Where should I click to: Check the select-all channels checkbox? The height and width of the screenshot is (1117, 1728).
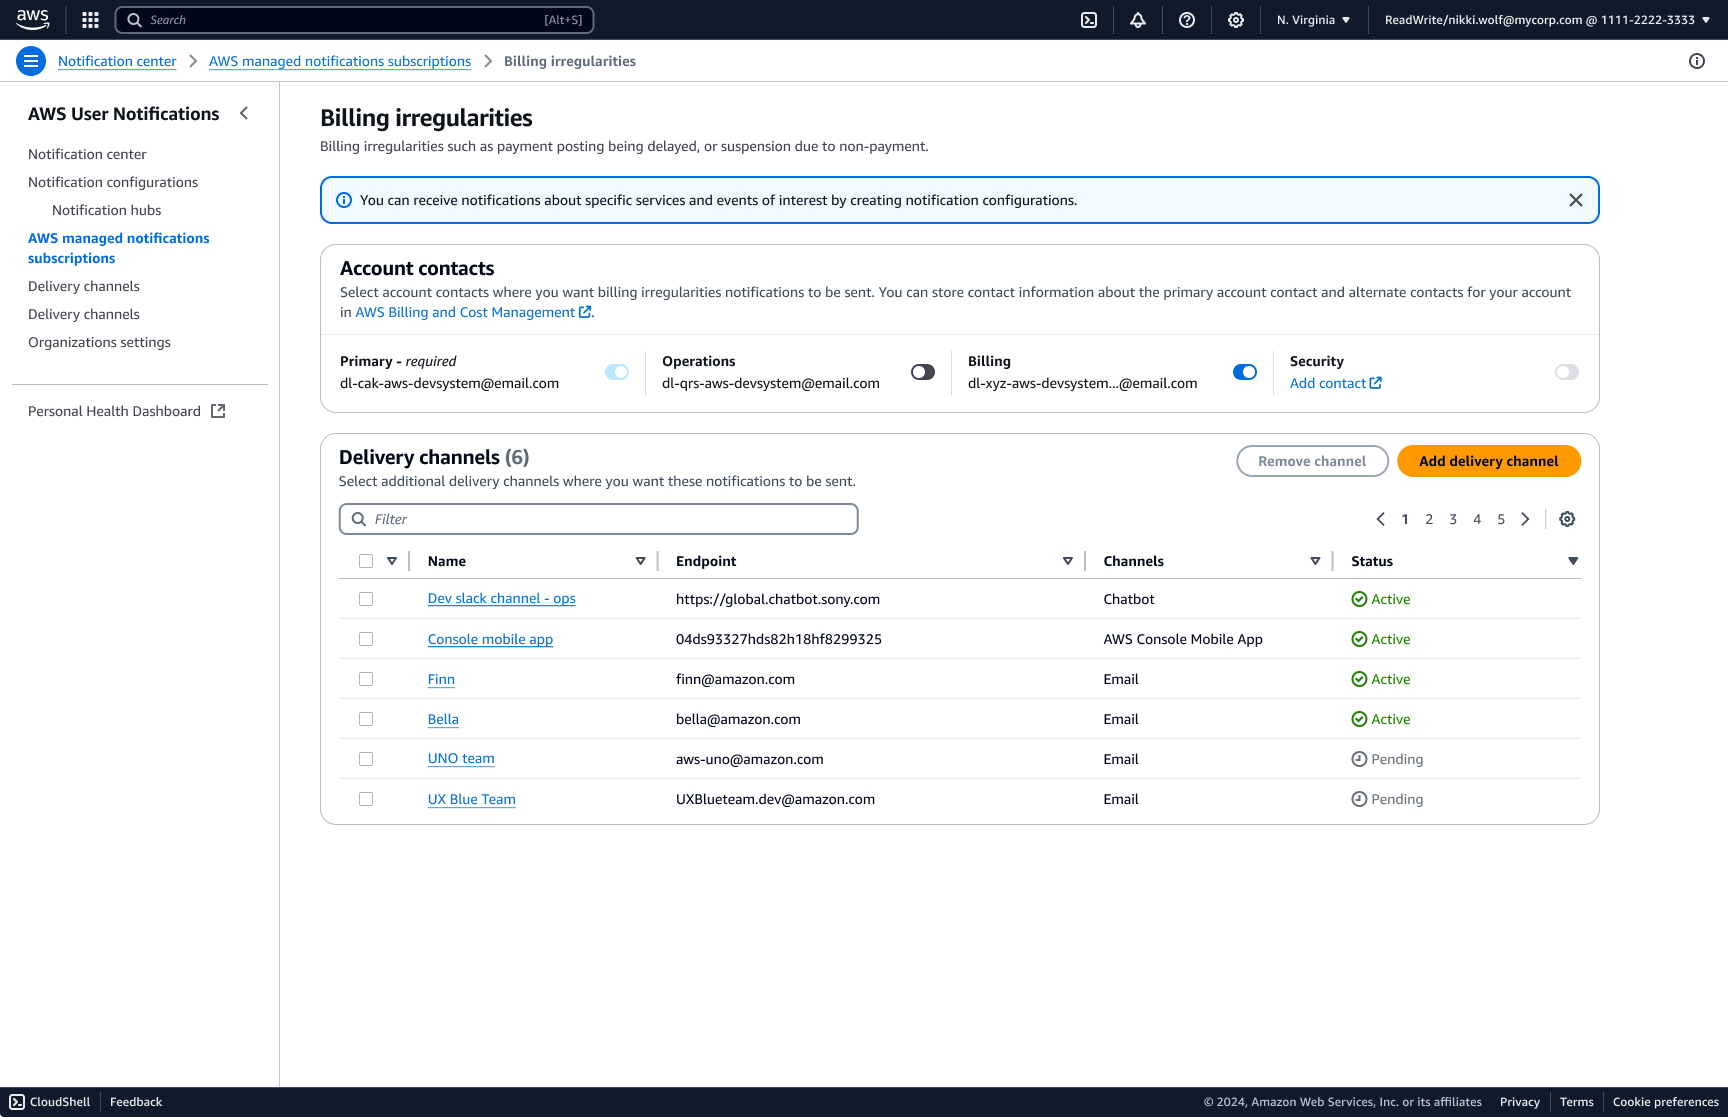tap(366, 561)
